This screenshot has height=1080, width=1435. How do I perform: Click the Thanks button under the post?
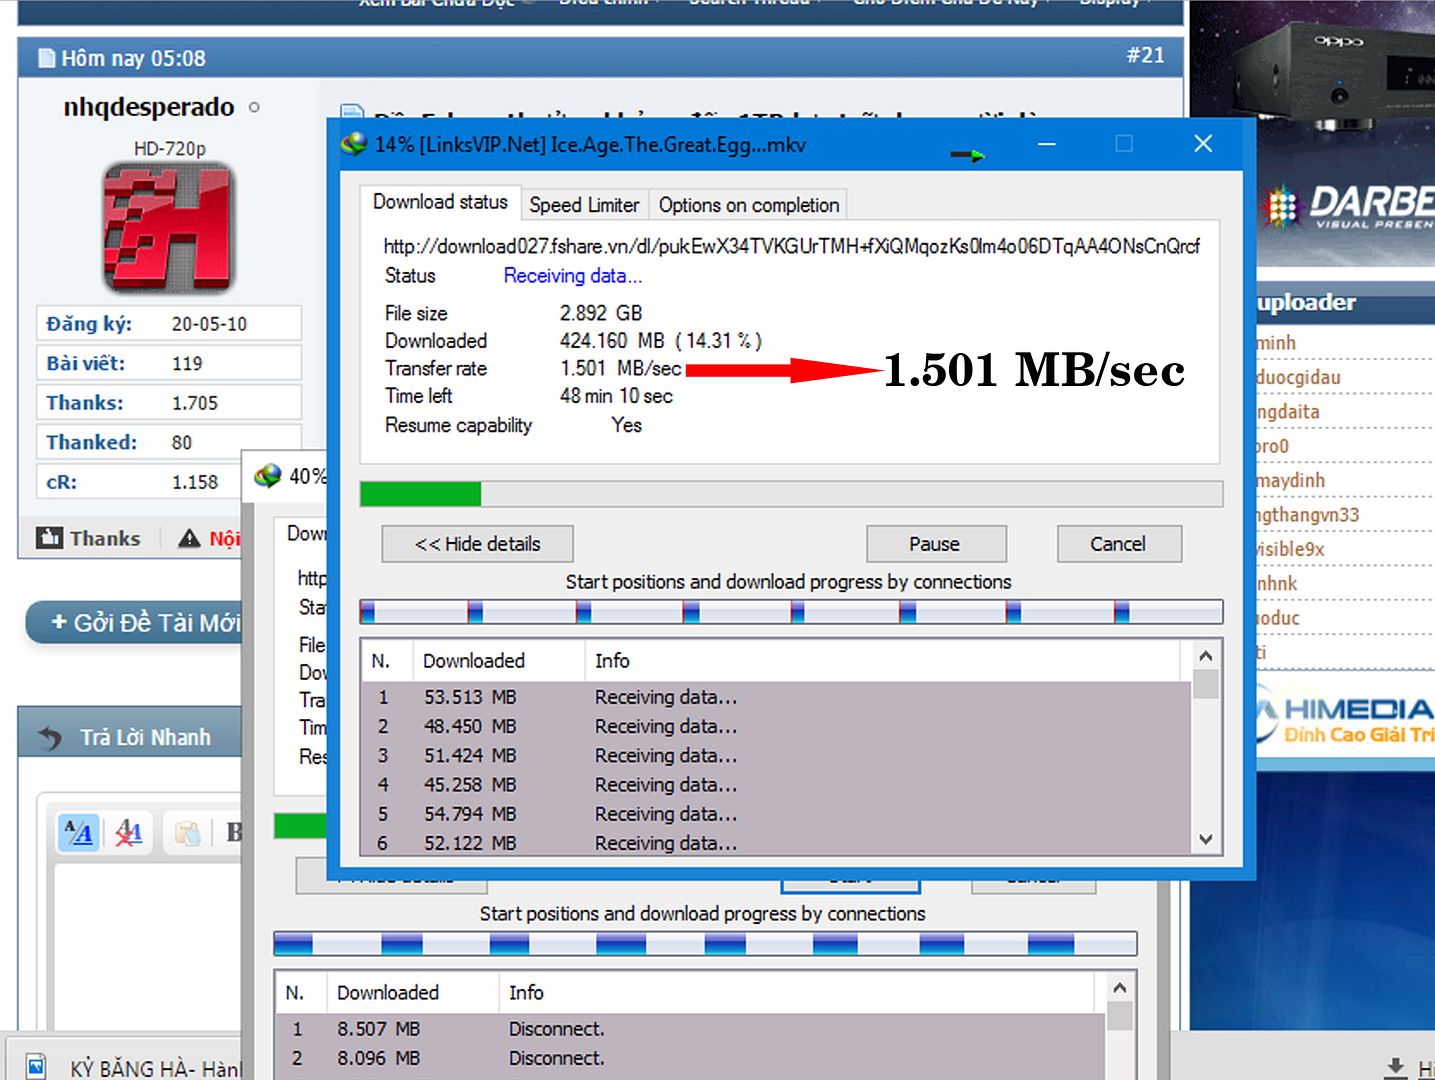[x=89, y=538]
